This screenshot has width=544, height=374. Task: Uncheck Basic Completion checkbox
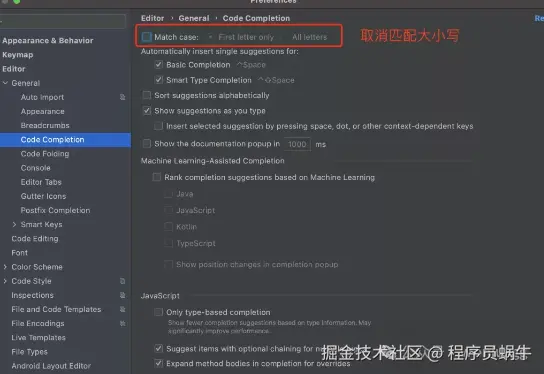159,65
